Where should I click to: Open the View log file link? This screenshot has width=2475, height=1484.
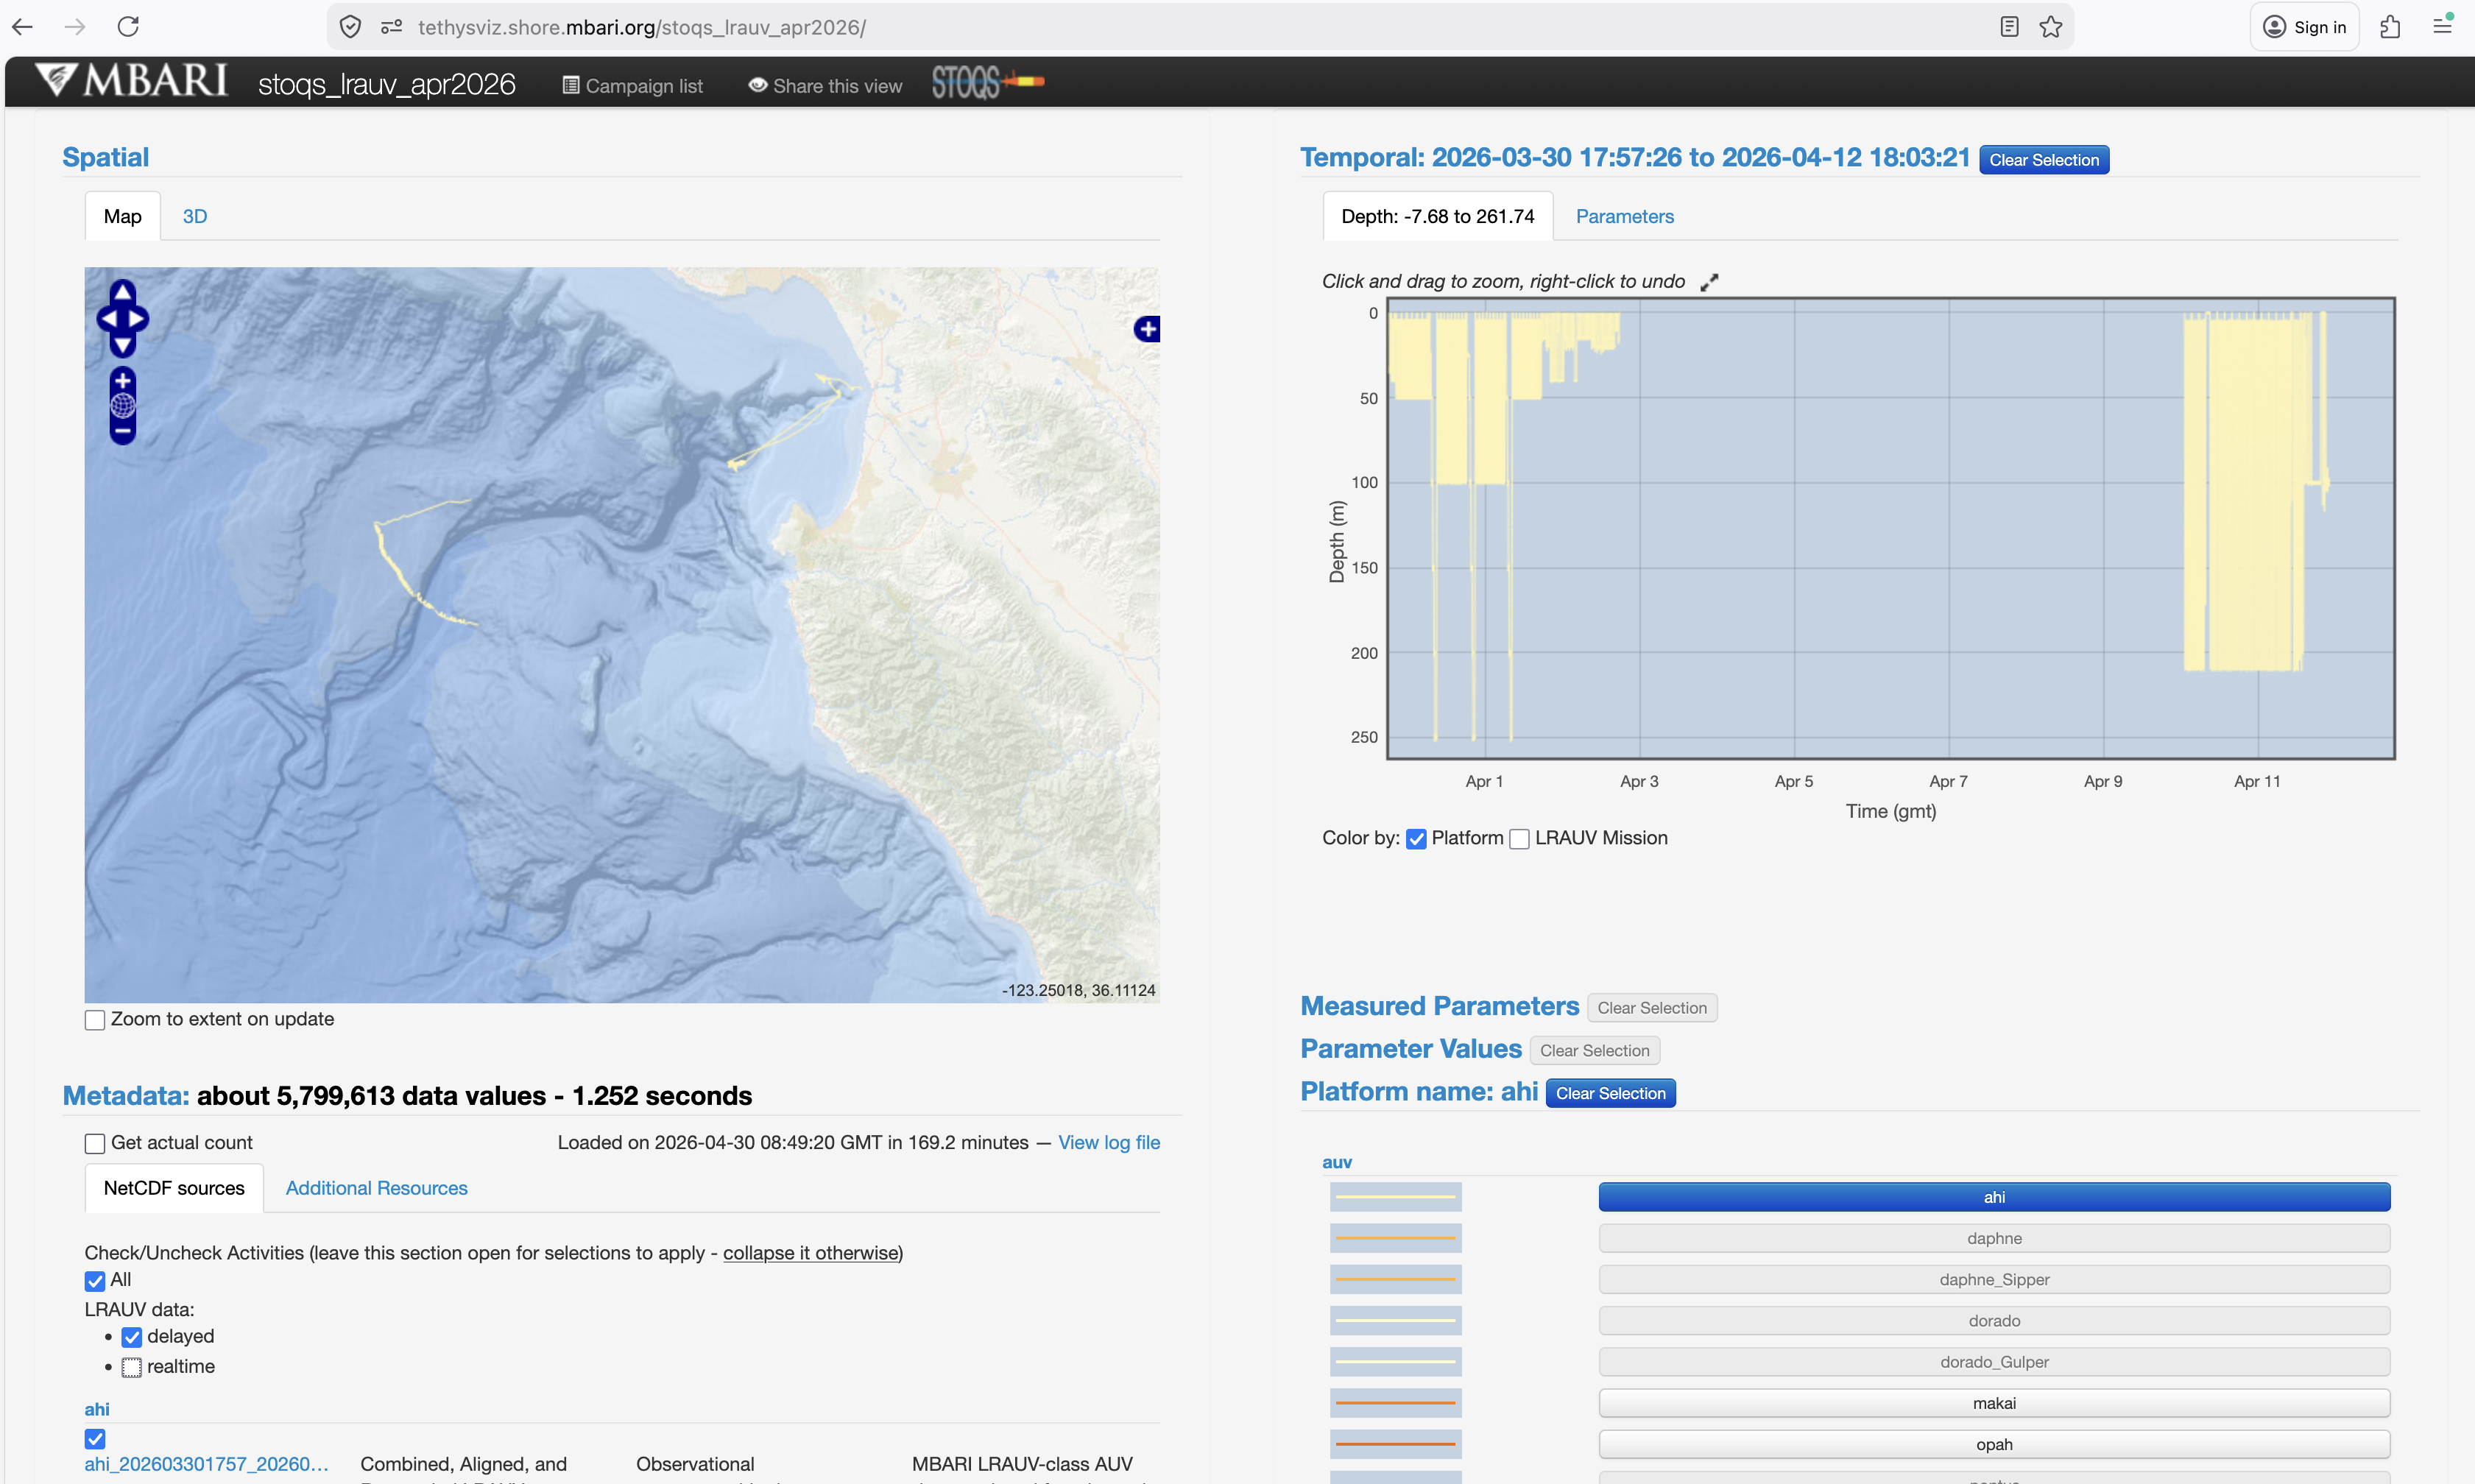point(1109,1143)
